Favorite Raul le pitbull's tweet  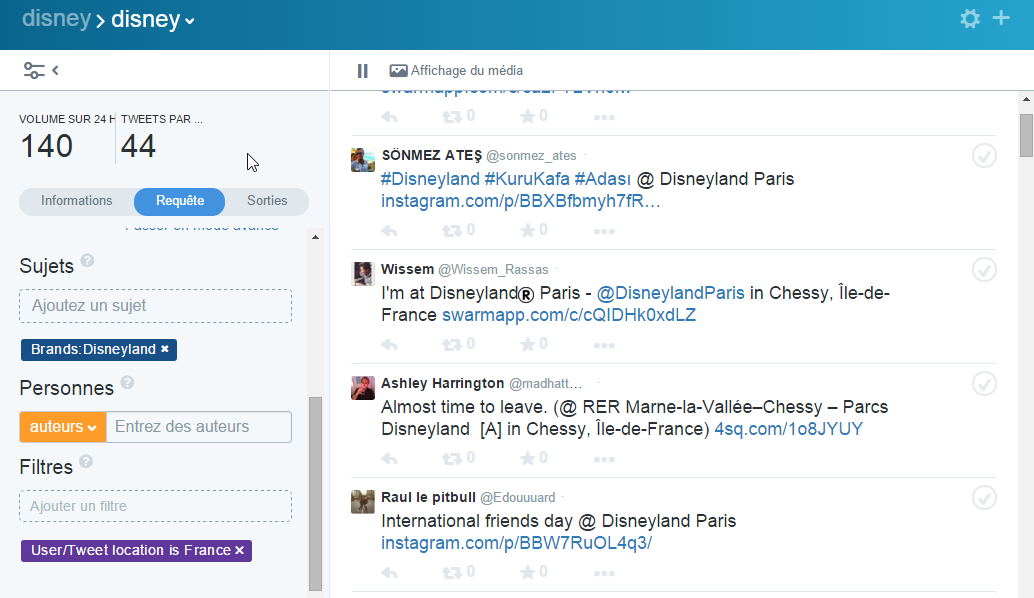coord(528,572)
